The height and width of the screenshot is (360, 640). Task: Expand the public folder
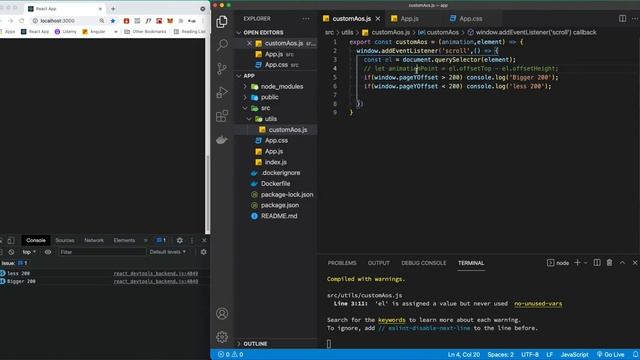point(245,97)
